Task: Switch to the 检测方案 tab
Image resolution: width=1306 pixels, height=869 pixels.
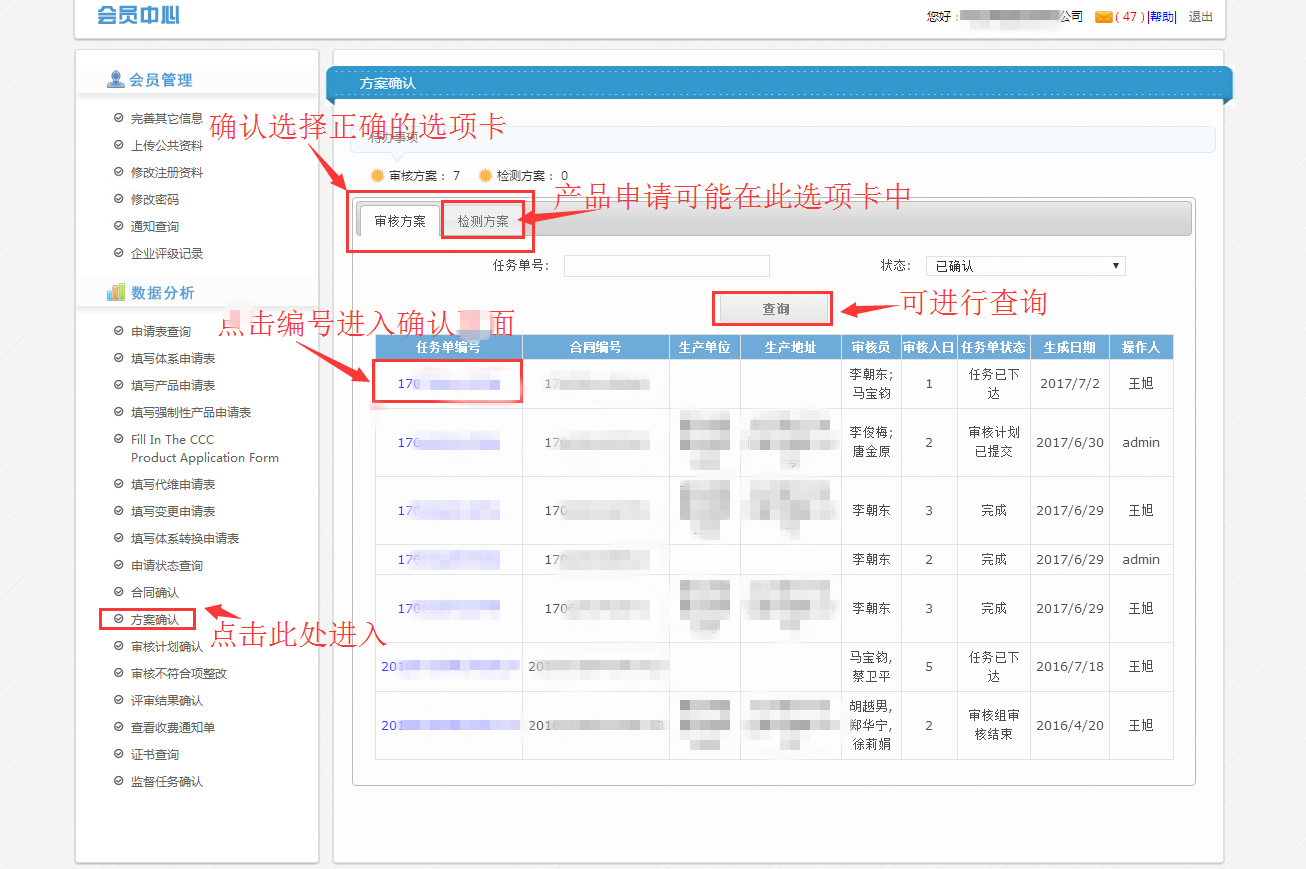Action: coord(483,221)
